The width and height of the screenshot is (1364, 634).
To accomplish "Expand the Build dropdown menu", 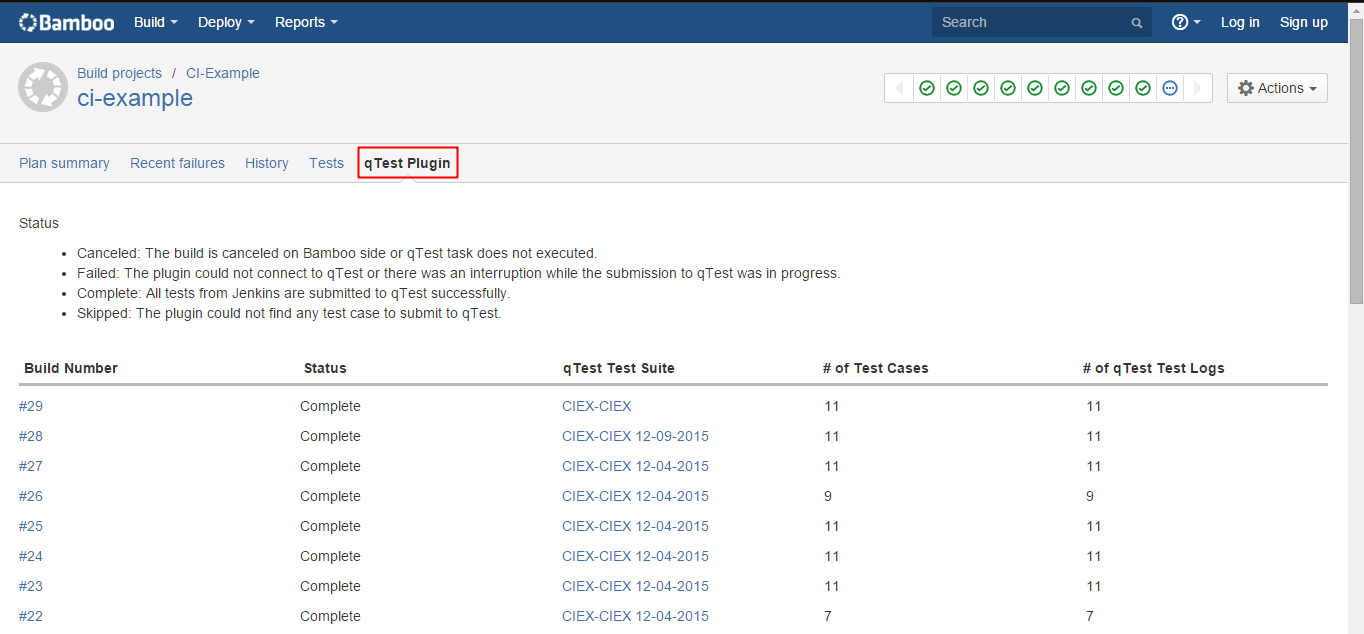I will [155, 22].
